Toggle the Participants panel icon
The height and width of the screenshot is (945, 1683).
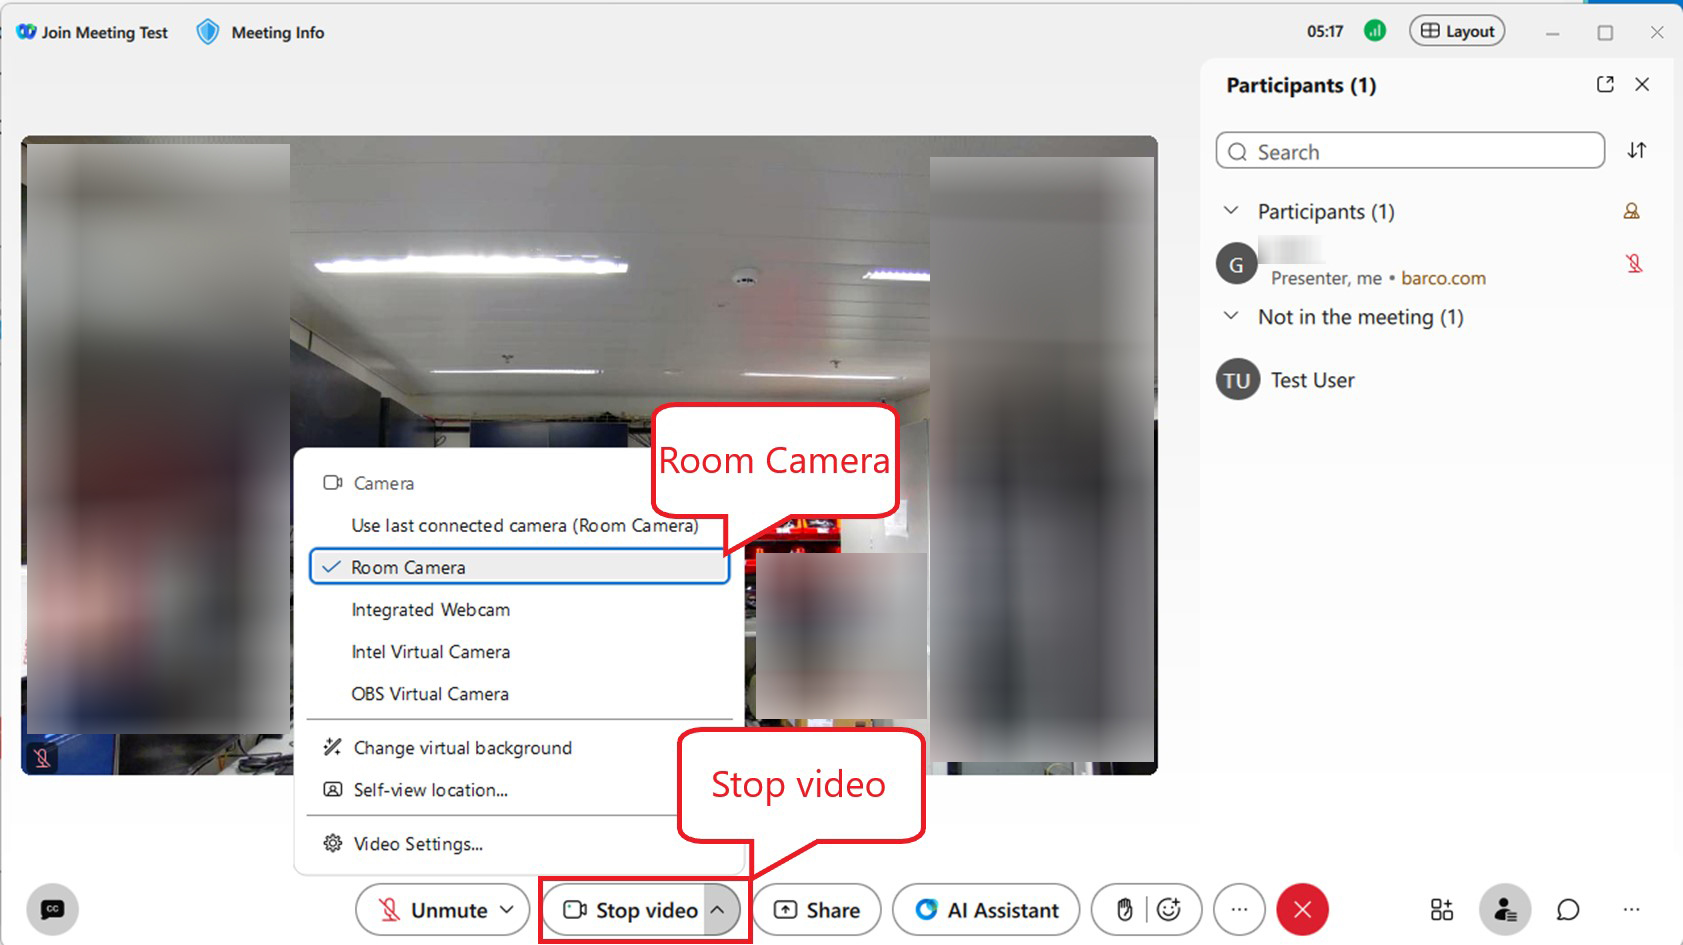tap(1505, 910)
